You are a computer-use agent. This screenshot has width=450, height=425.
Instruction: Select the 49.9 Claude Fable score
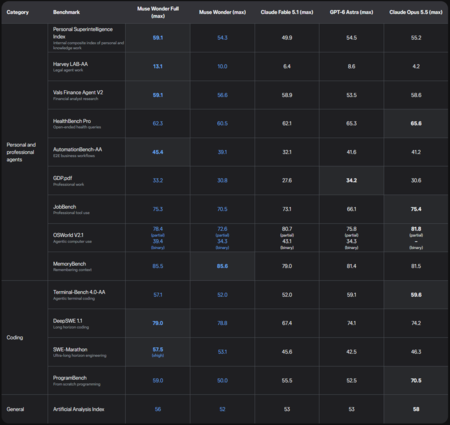tap(287, 38)
